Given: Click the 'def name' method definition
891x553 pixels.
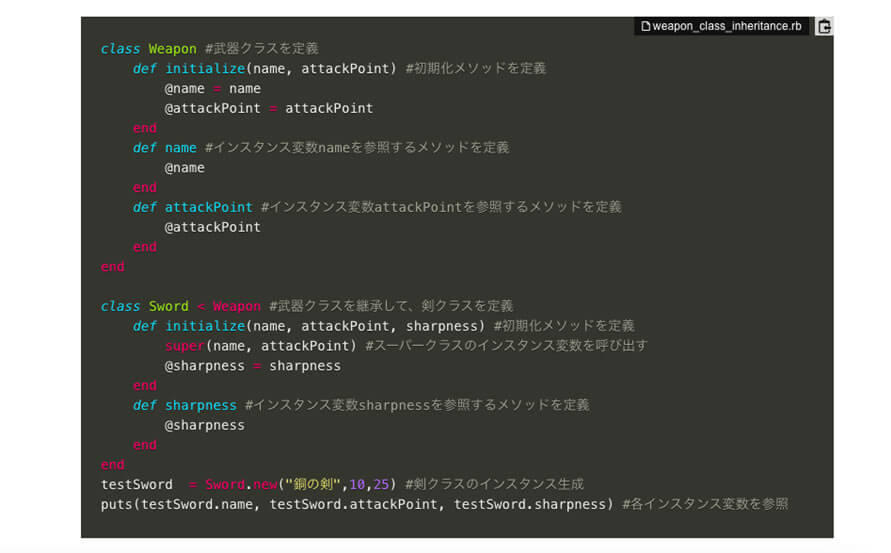Looking at the screenshot, I should (x=165, y=148).
